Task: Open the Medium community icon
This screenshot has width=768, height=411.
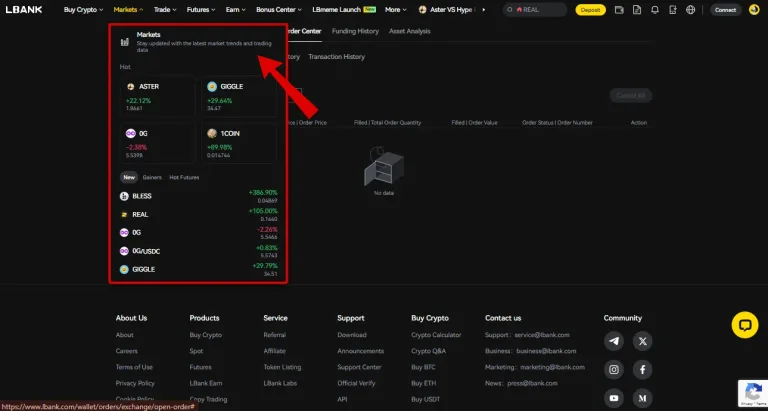Action: coord(643,398)
